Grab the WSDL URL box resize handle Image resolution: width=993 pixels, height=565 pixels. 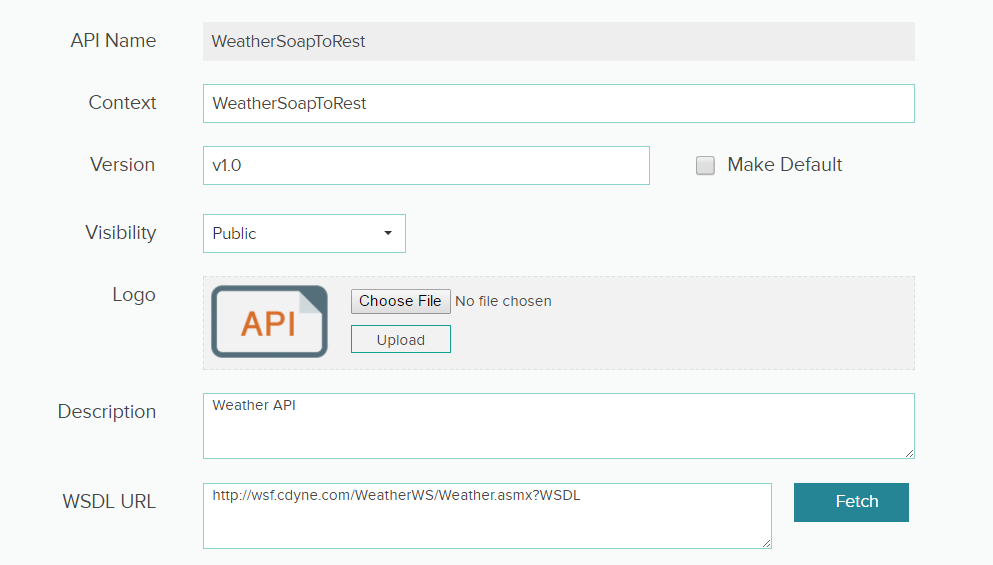click(766, 543)
